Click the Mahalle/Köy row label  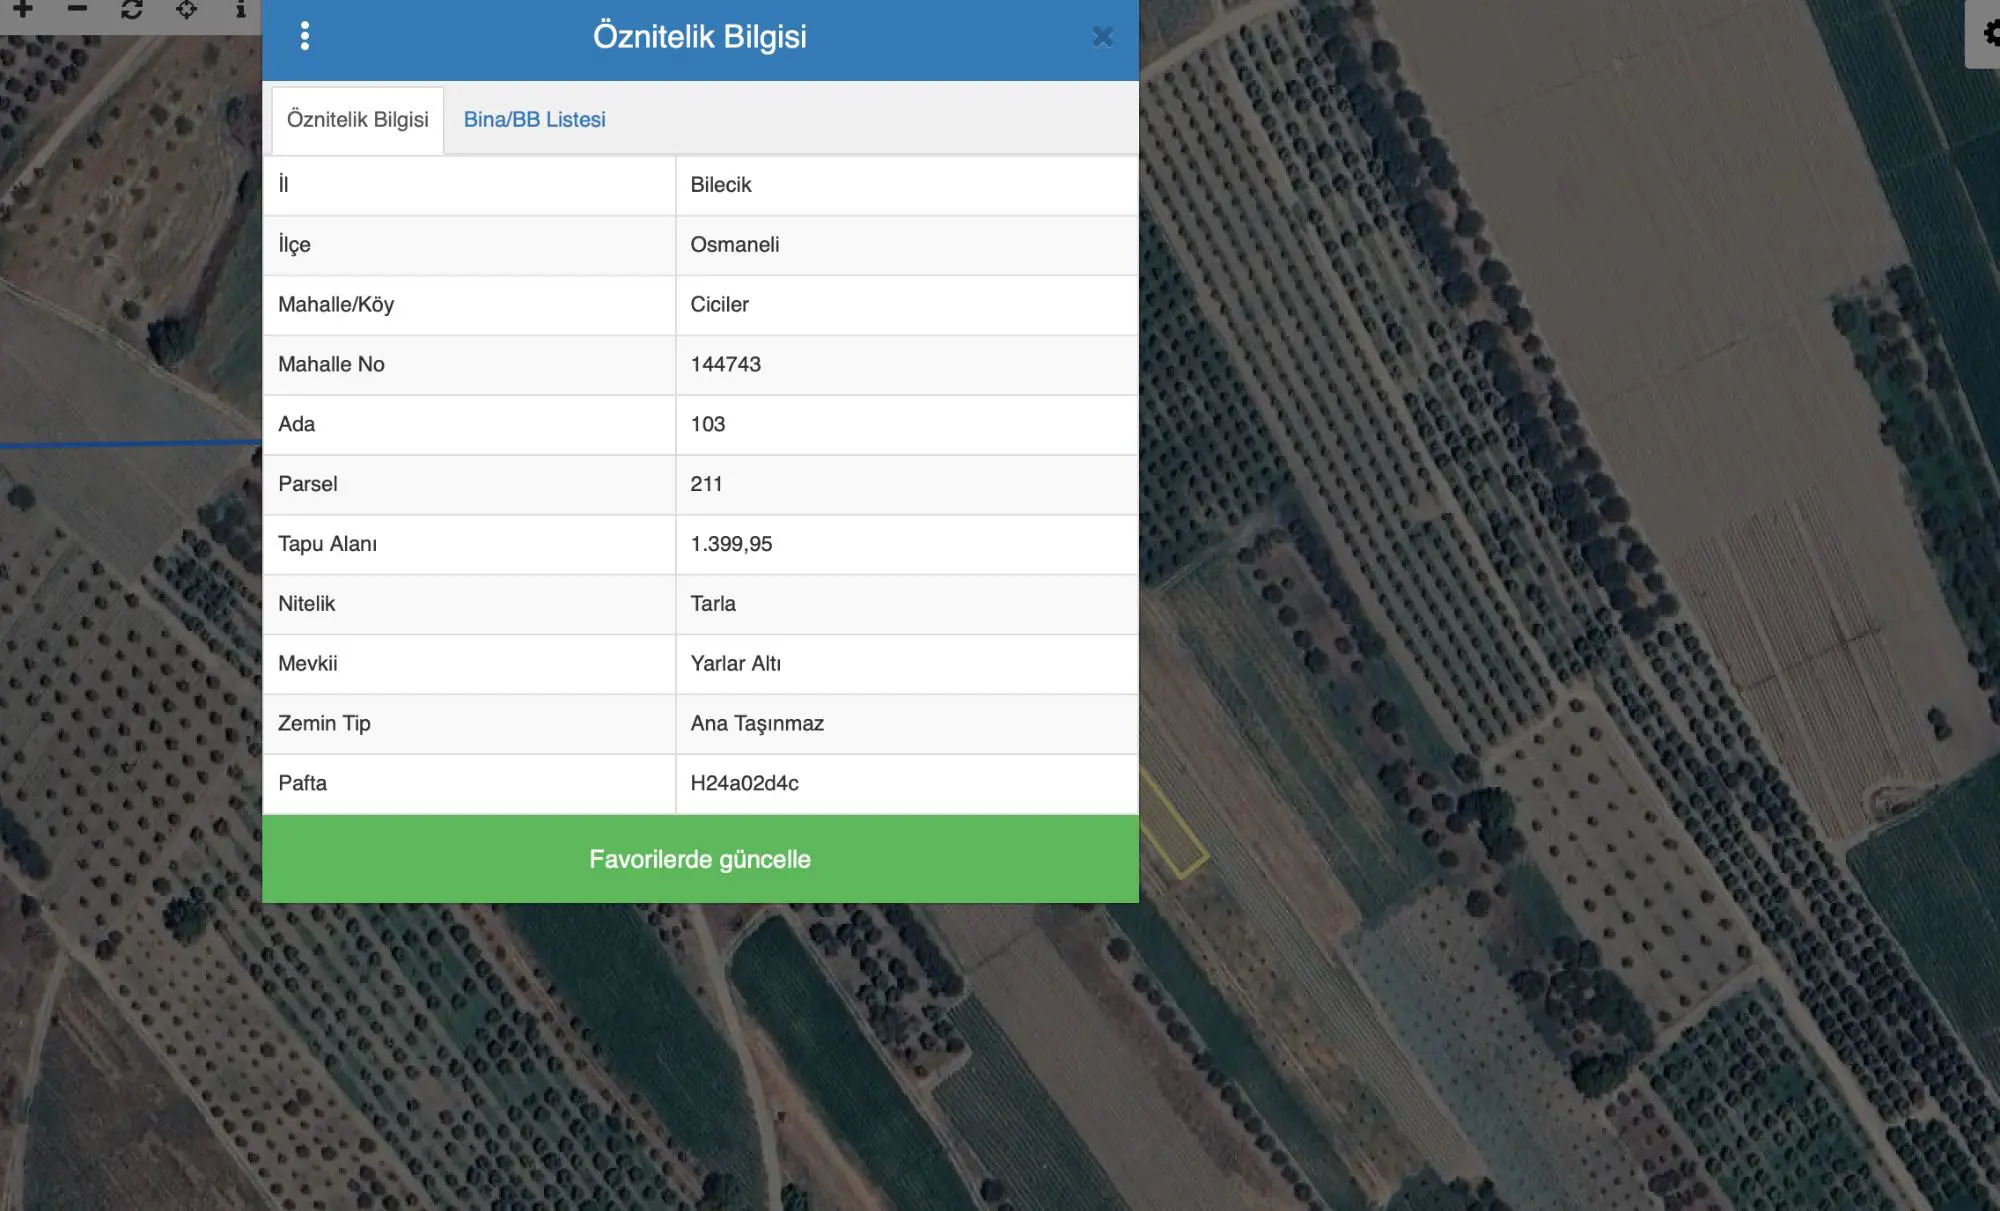(x=336, y=305)
